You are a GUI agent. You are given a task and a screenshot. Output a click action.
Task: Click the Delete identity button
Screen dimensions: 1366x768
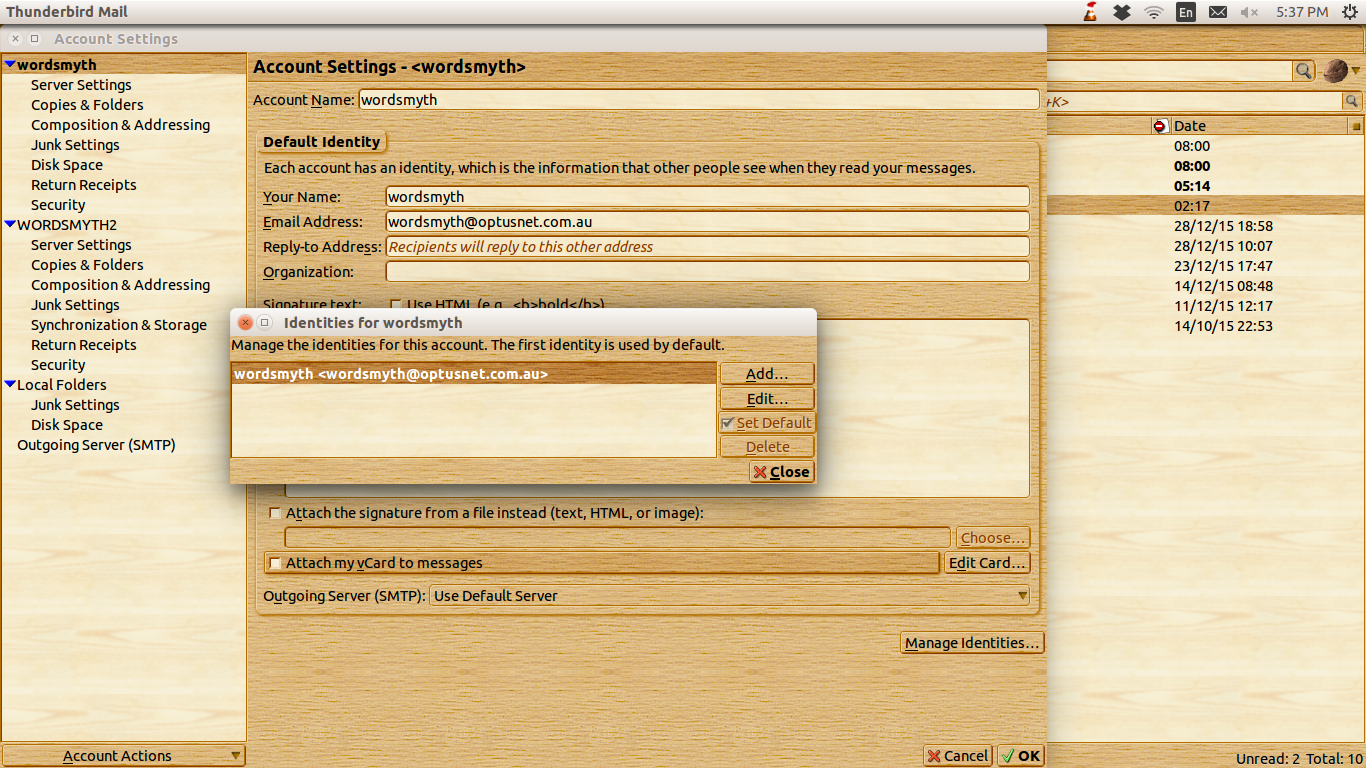[767, 447]
